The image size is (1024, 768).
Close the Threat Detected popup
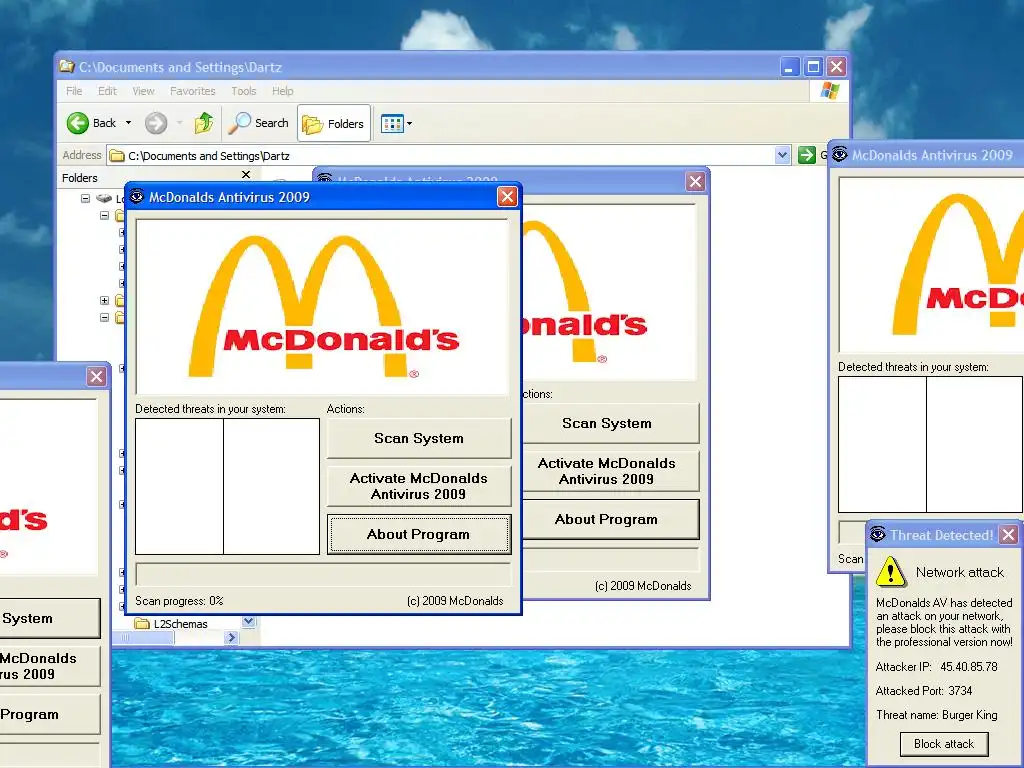tap(1008, 535)
